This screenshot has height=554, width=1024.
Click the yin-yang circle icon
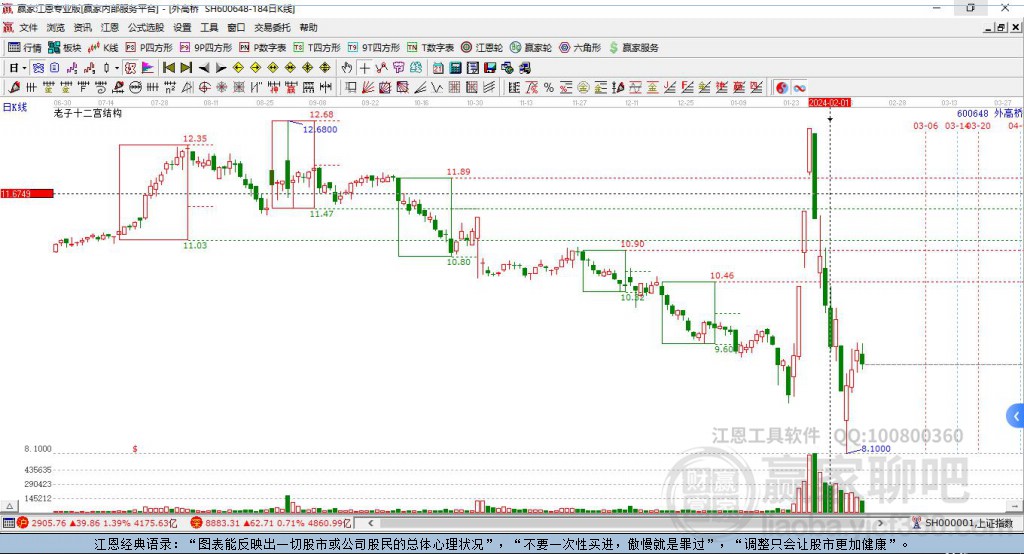pos(781,88)
